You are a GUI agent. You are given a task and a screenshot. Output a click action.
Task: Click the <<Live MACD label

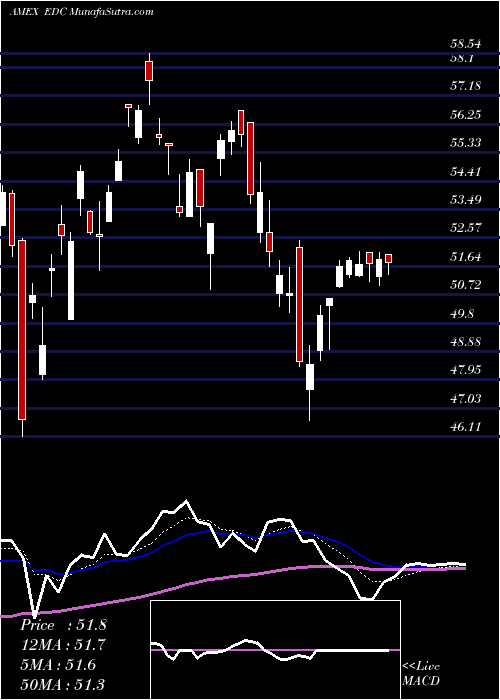click(421, 674)
